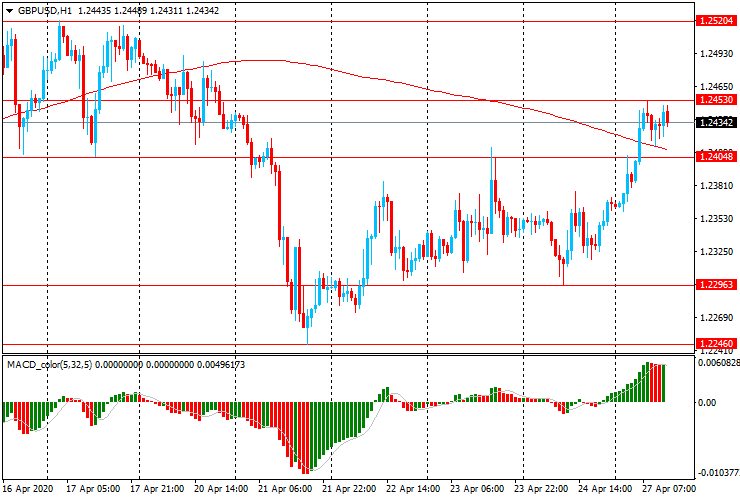Click the 0.0060828 MACD scale value

pos(718,363)
